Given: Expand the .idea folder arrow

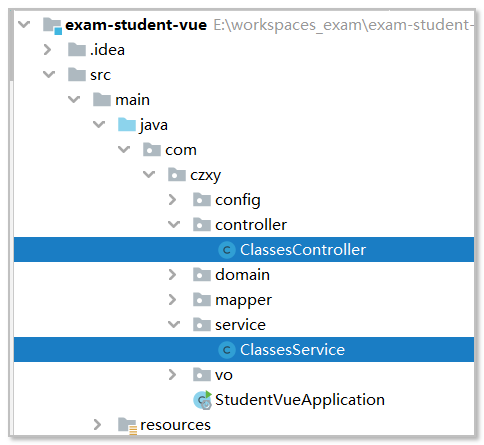Looking at the screenshot, I should [x=47, y=50].
